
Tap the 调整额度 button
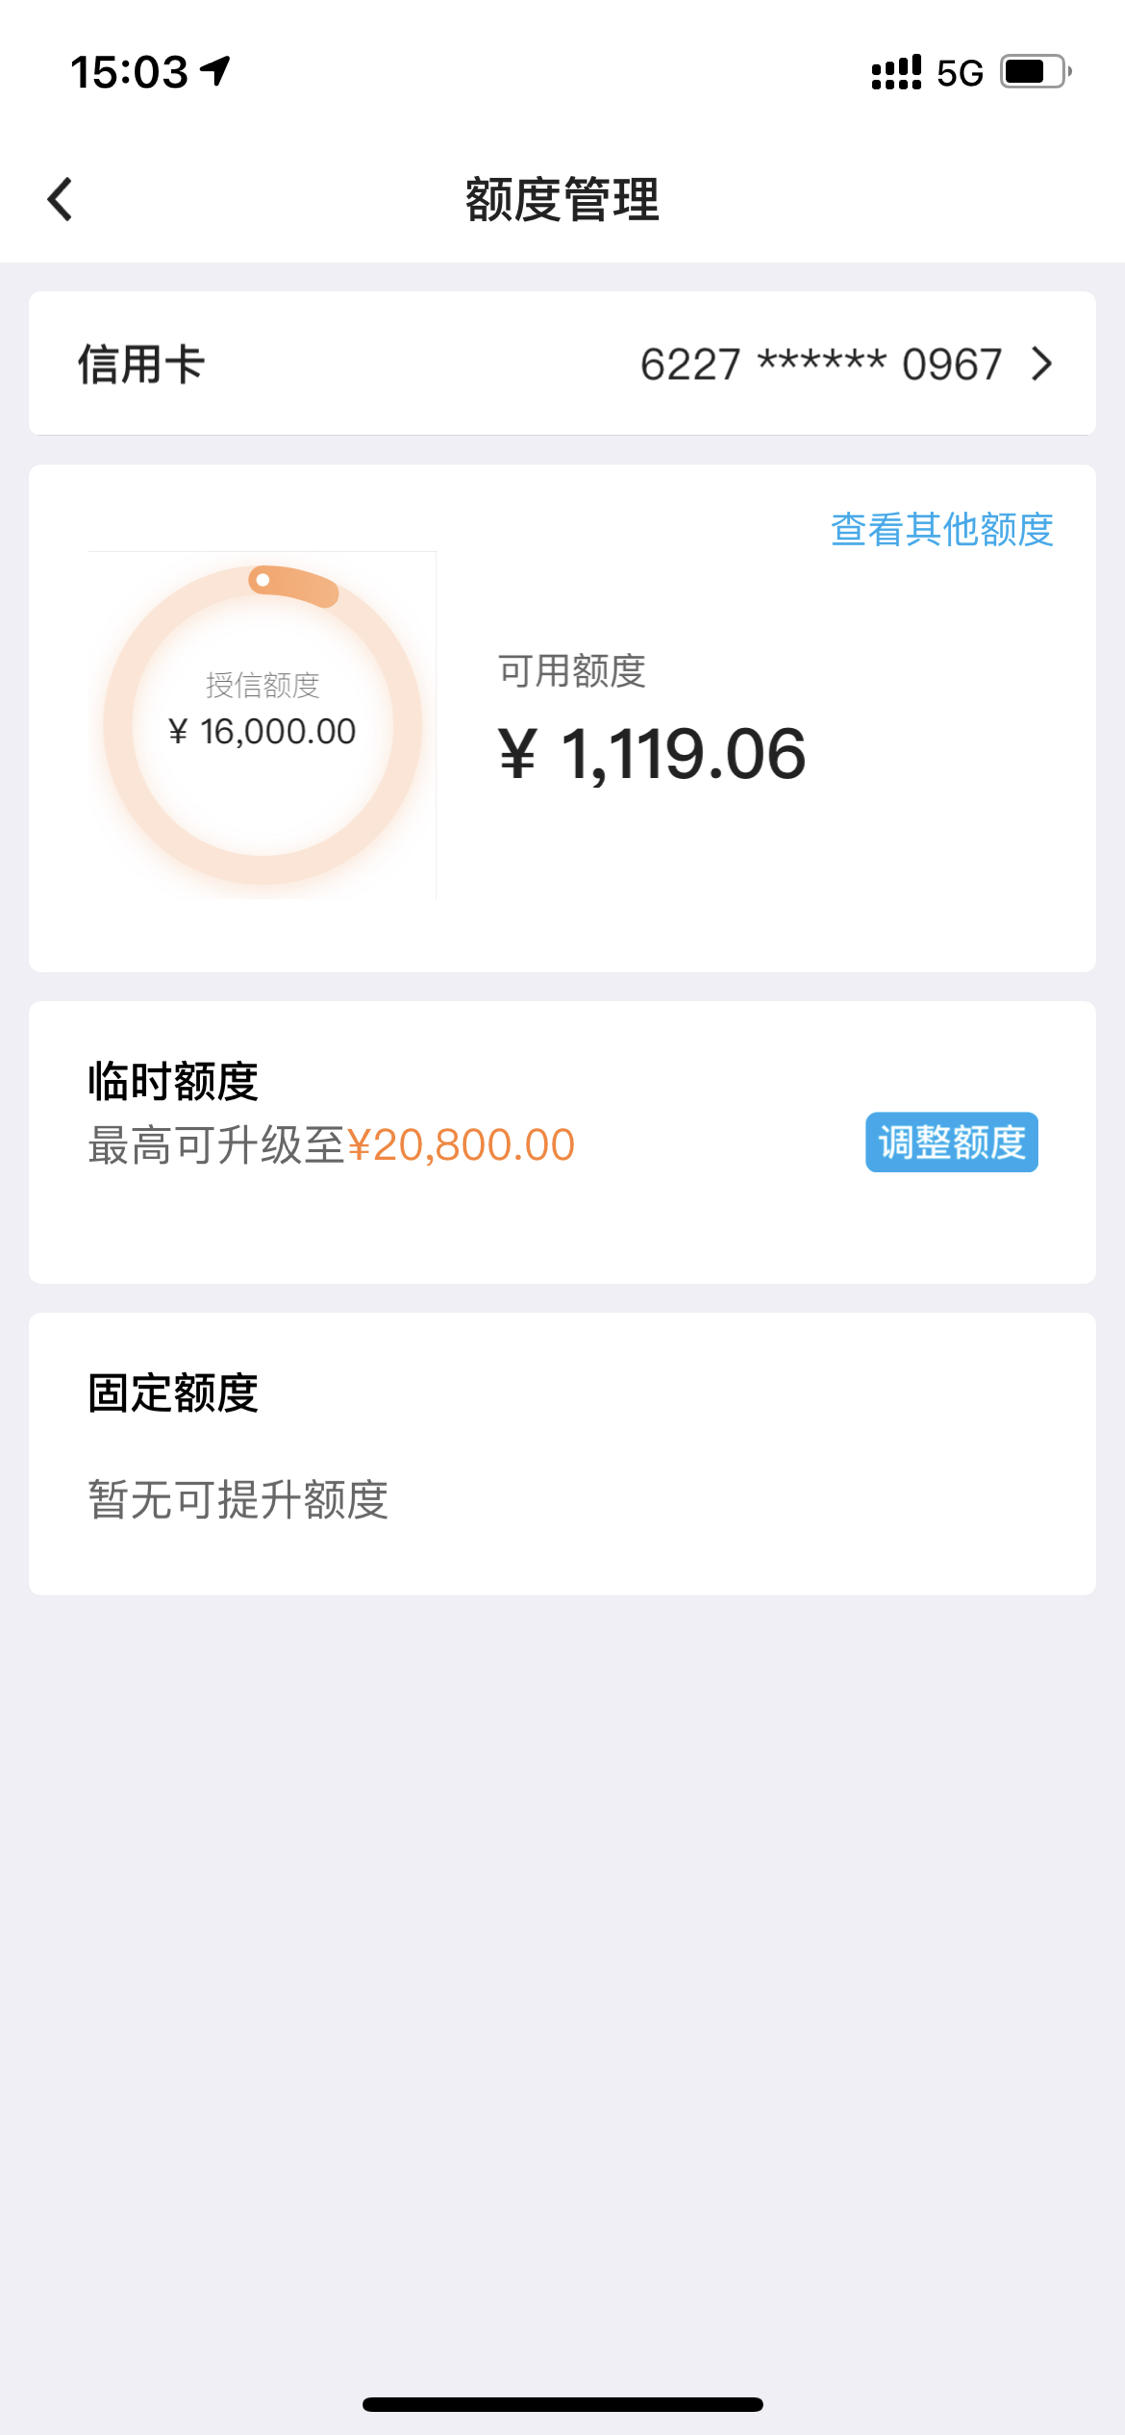951,1142
